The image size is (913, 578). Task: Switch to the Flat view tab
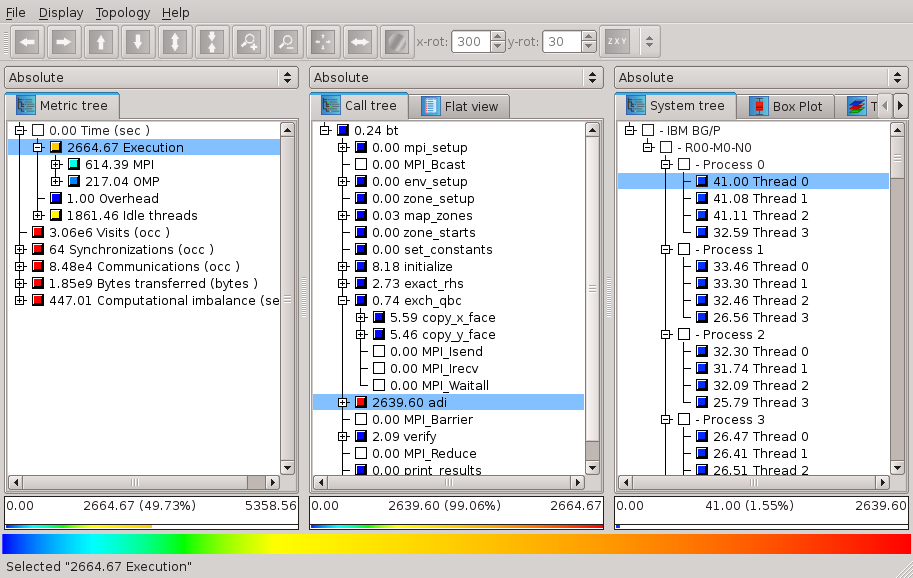460,106
